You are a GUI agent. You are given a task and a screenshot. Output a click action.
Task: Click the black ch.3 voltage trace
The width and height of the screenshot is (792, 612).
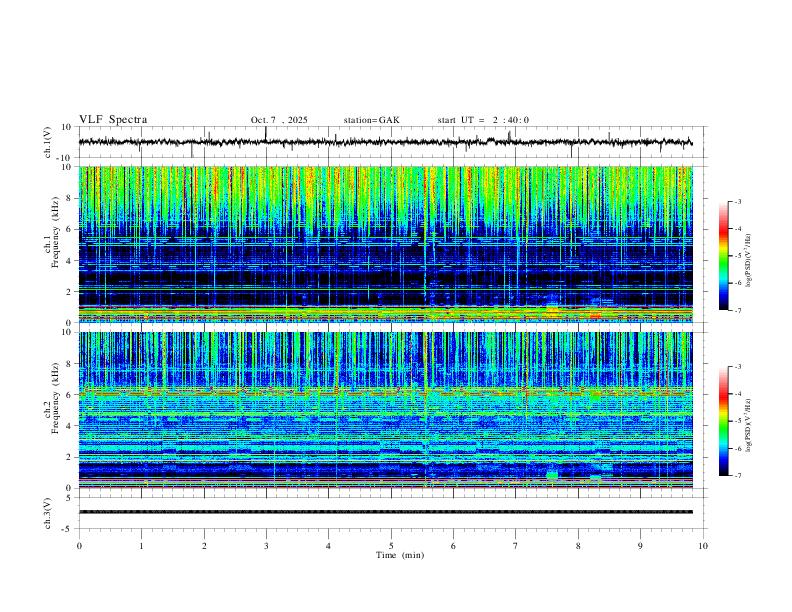[385, 512]
